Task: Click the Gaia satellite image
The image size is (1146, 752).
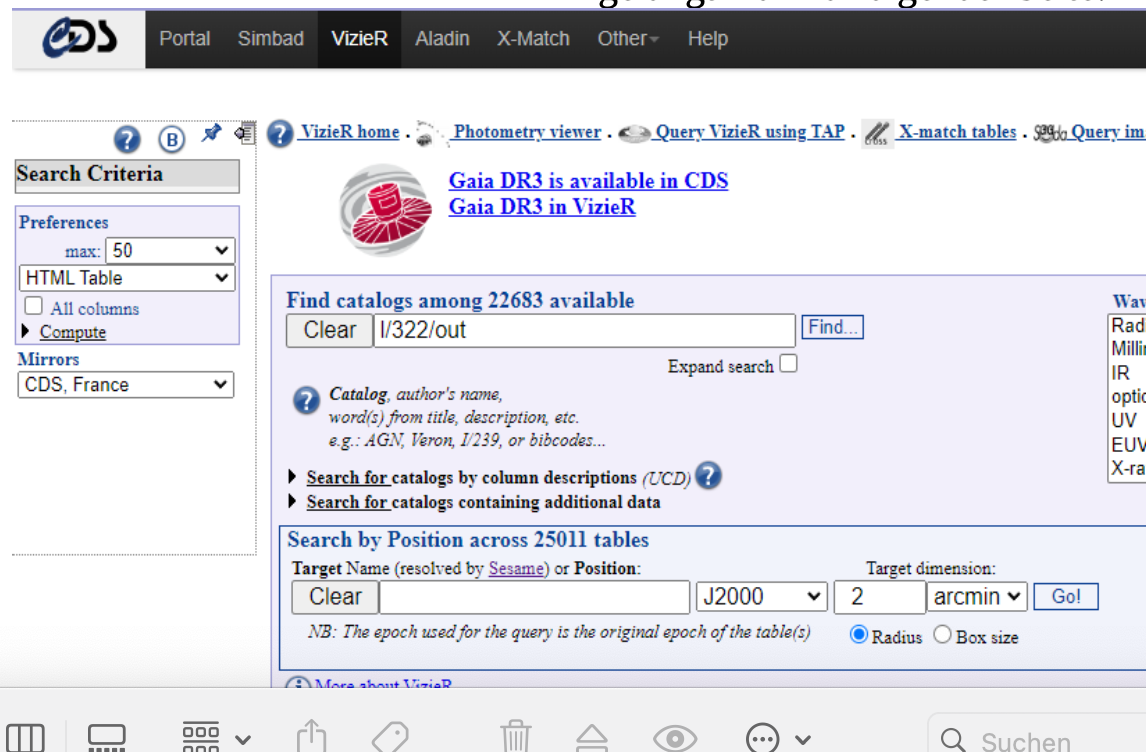Action: (386, 210)
